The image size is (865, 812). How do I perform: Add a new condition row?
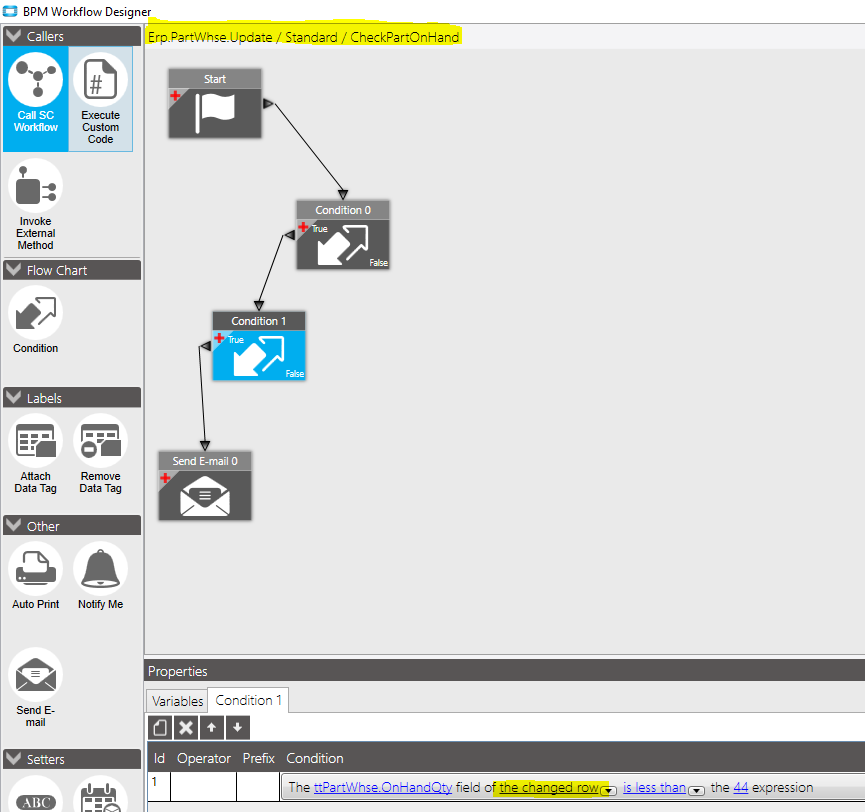160,728
